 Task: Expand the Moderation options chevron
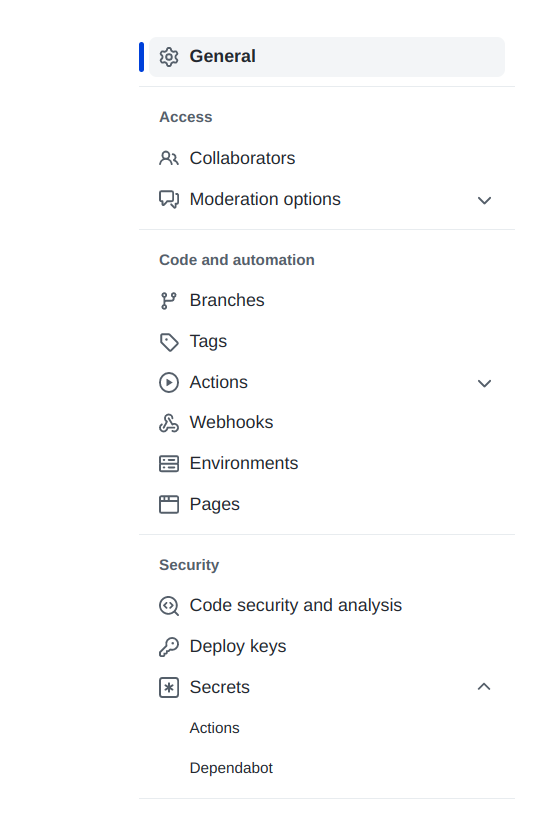[484, 200]
